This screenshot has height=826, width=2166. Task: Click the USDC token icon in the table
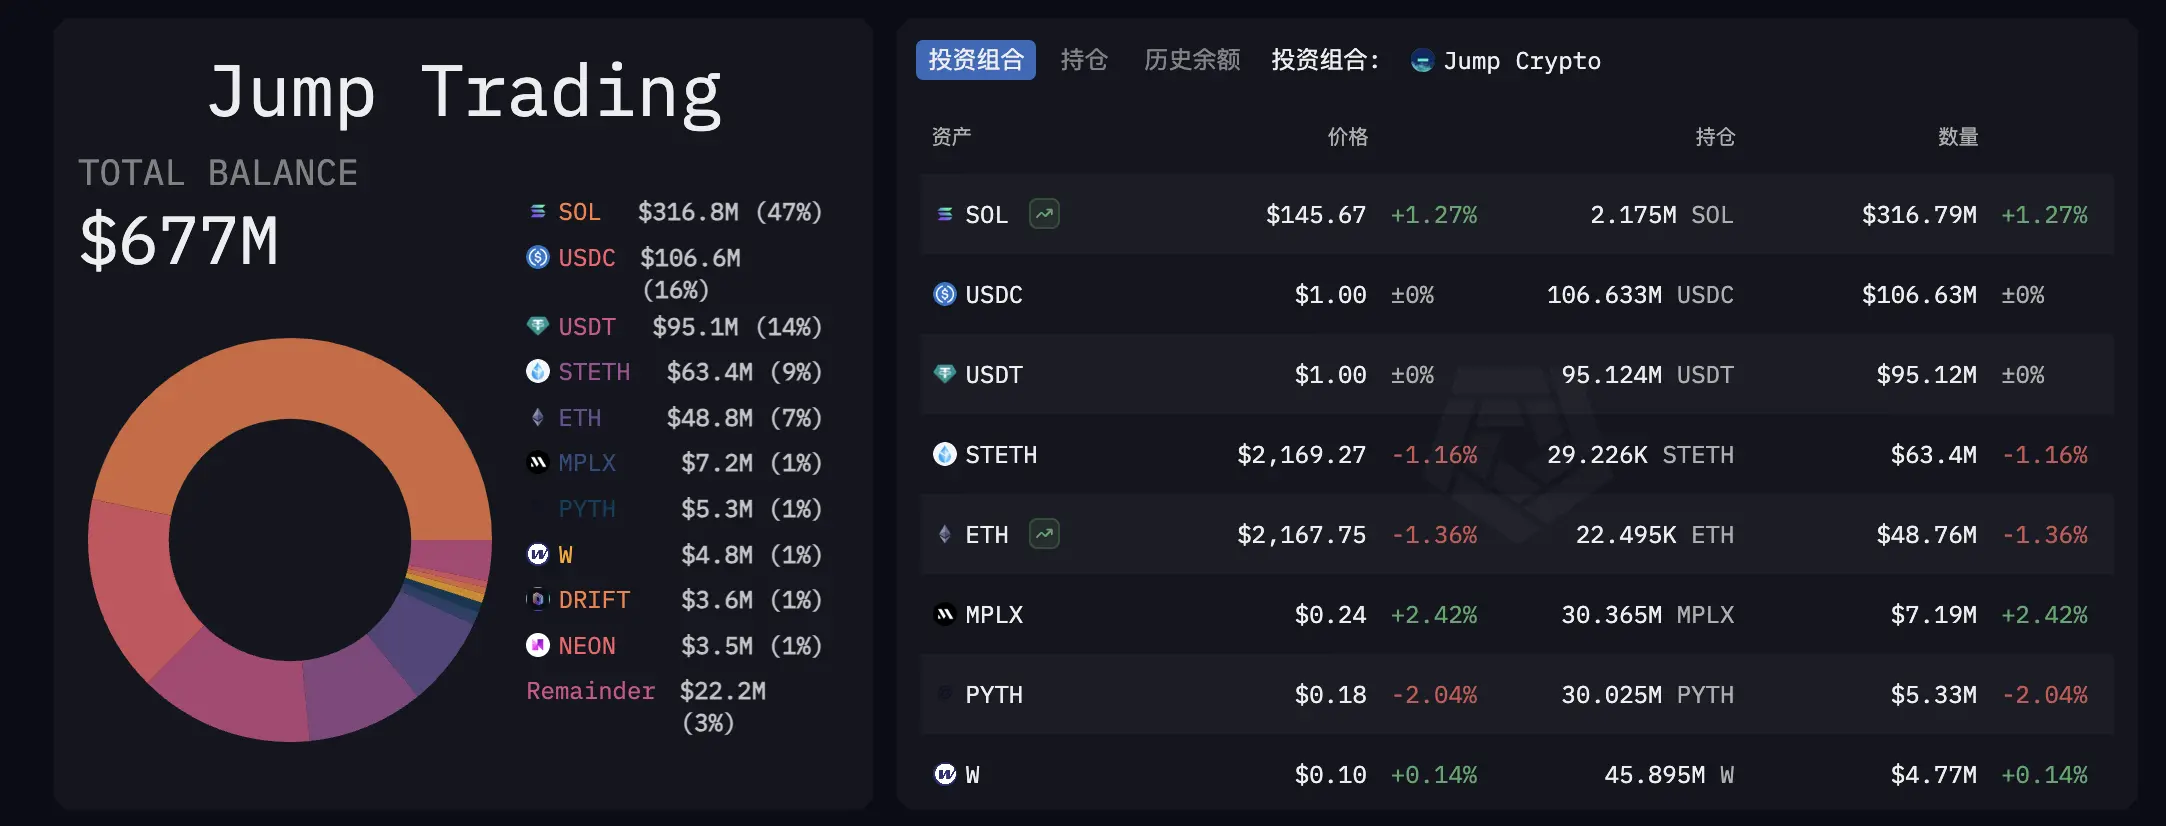click(x=942, y=294)
